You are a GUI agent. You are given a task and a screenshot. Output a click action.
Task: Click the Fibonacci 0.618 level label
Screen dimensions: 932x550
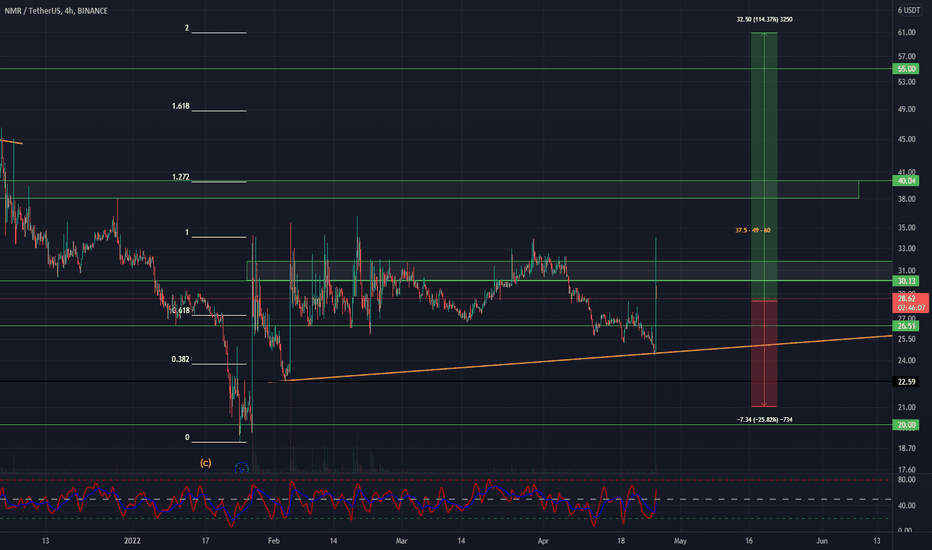(181, 310)
